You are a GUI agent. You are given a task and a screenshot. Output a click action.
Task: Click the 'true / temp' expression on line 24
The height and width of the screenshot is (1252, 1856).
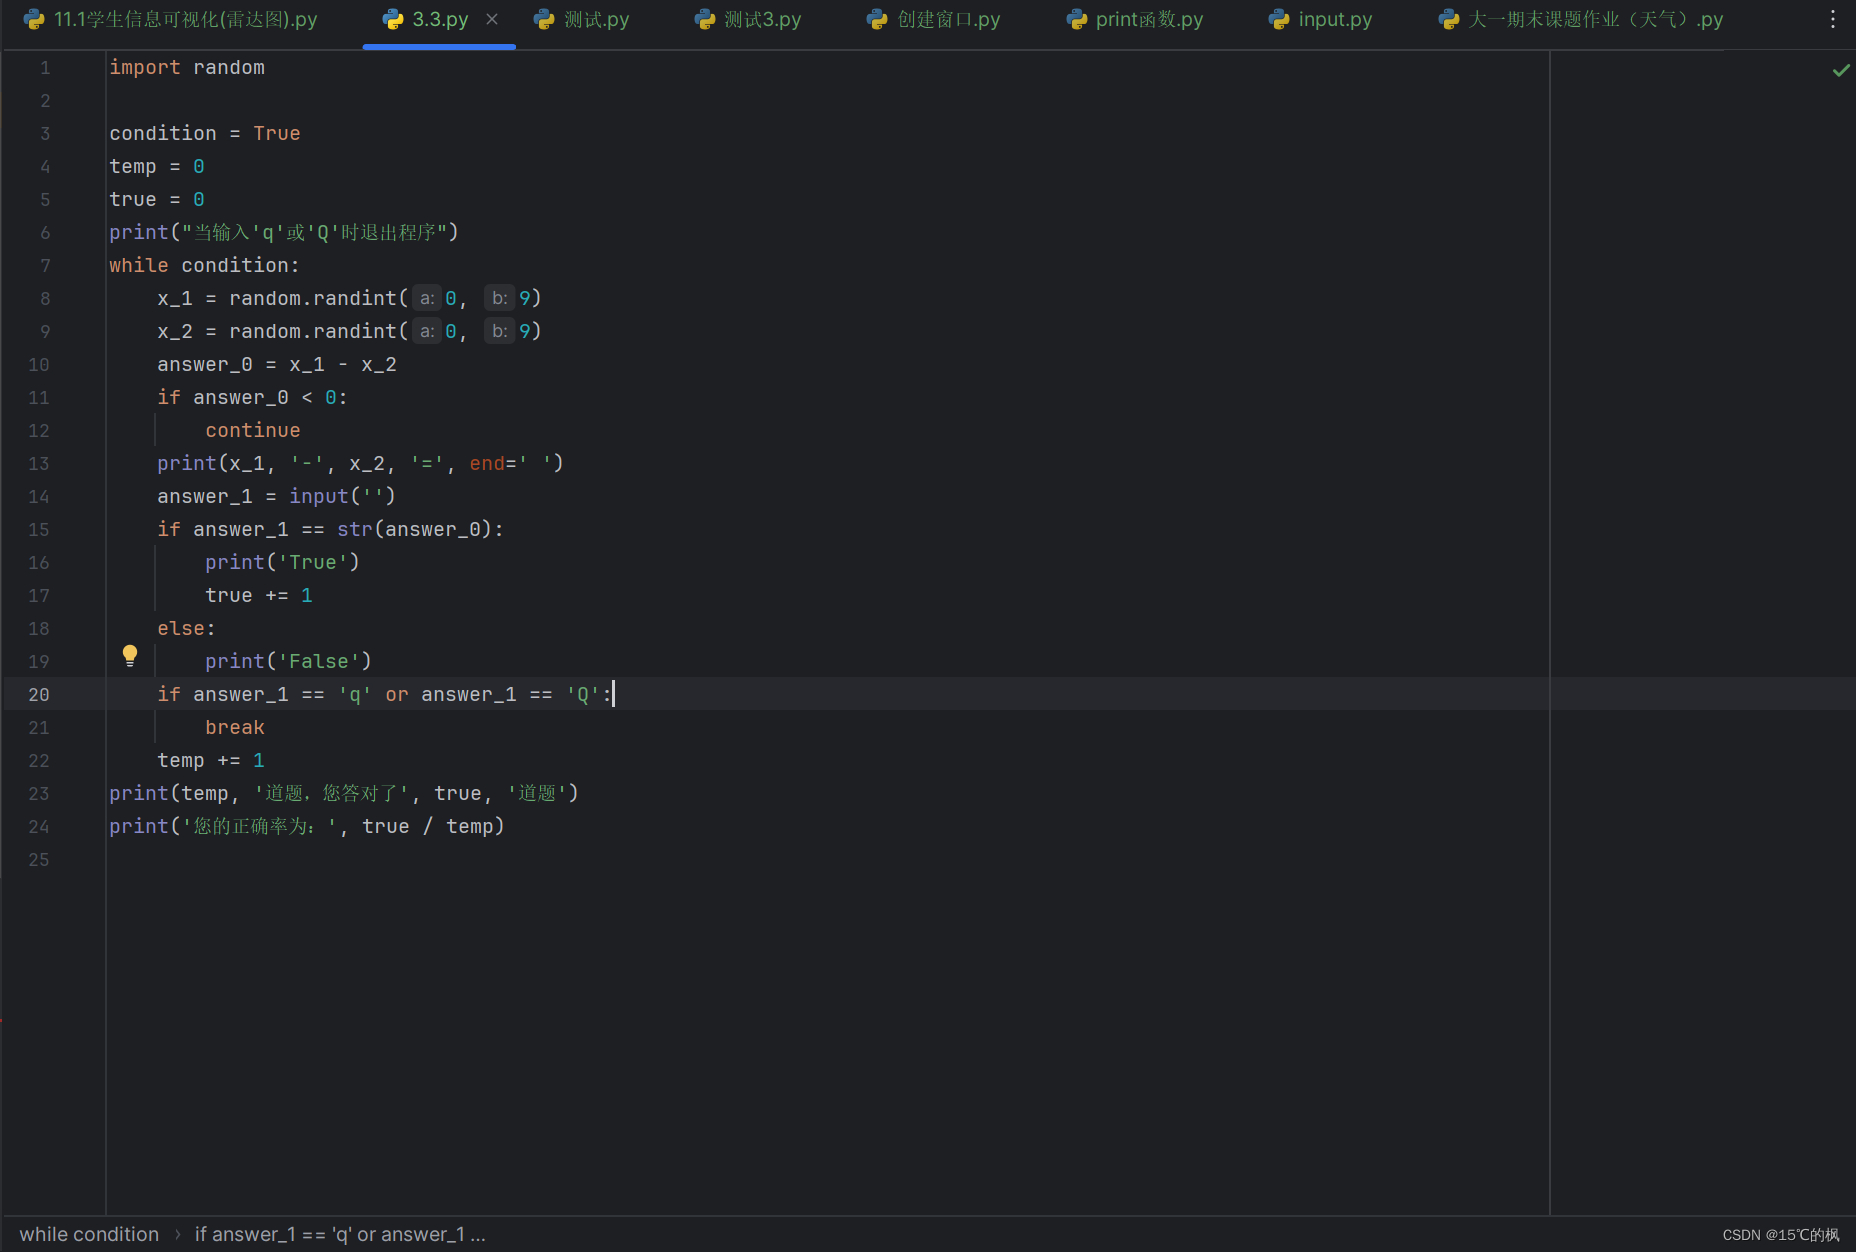coord(428,826)
